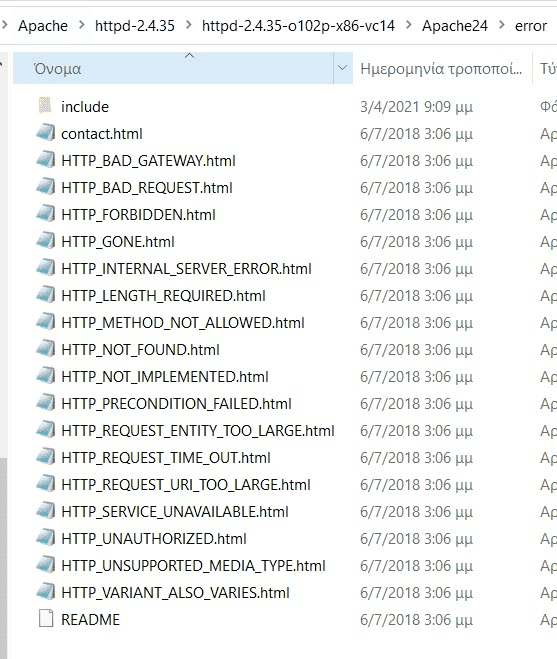Click the HTTP_PRECONDITION_FAILED.html file icon
557x659 pixels.
pyautogui.click(x=45, y=403)
